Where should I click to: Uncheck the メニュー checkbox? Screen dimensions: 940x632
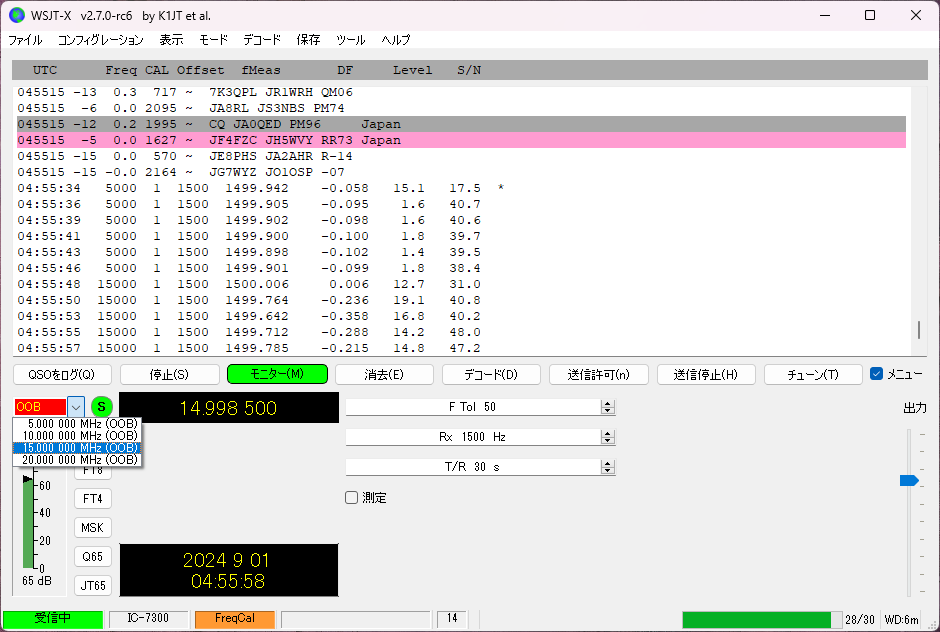tap(876, 374)
